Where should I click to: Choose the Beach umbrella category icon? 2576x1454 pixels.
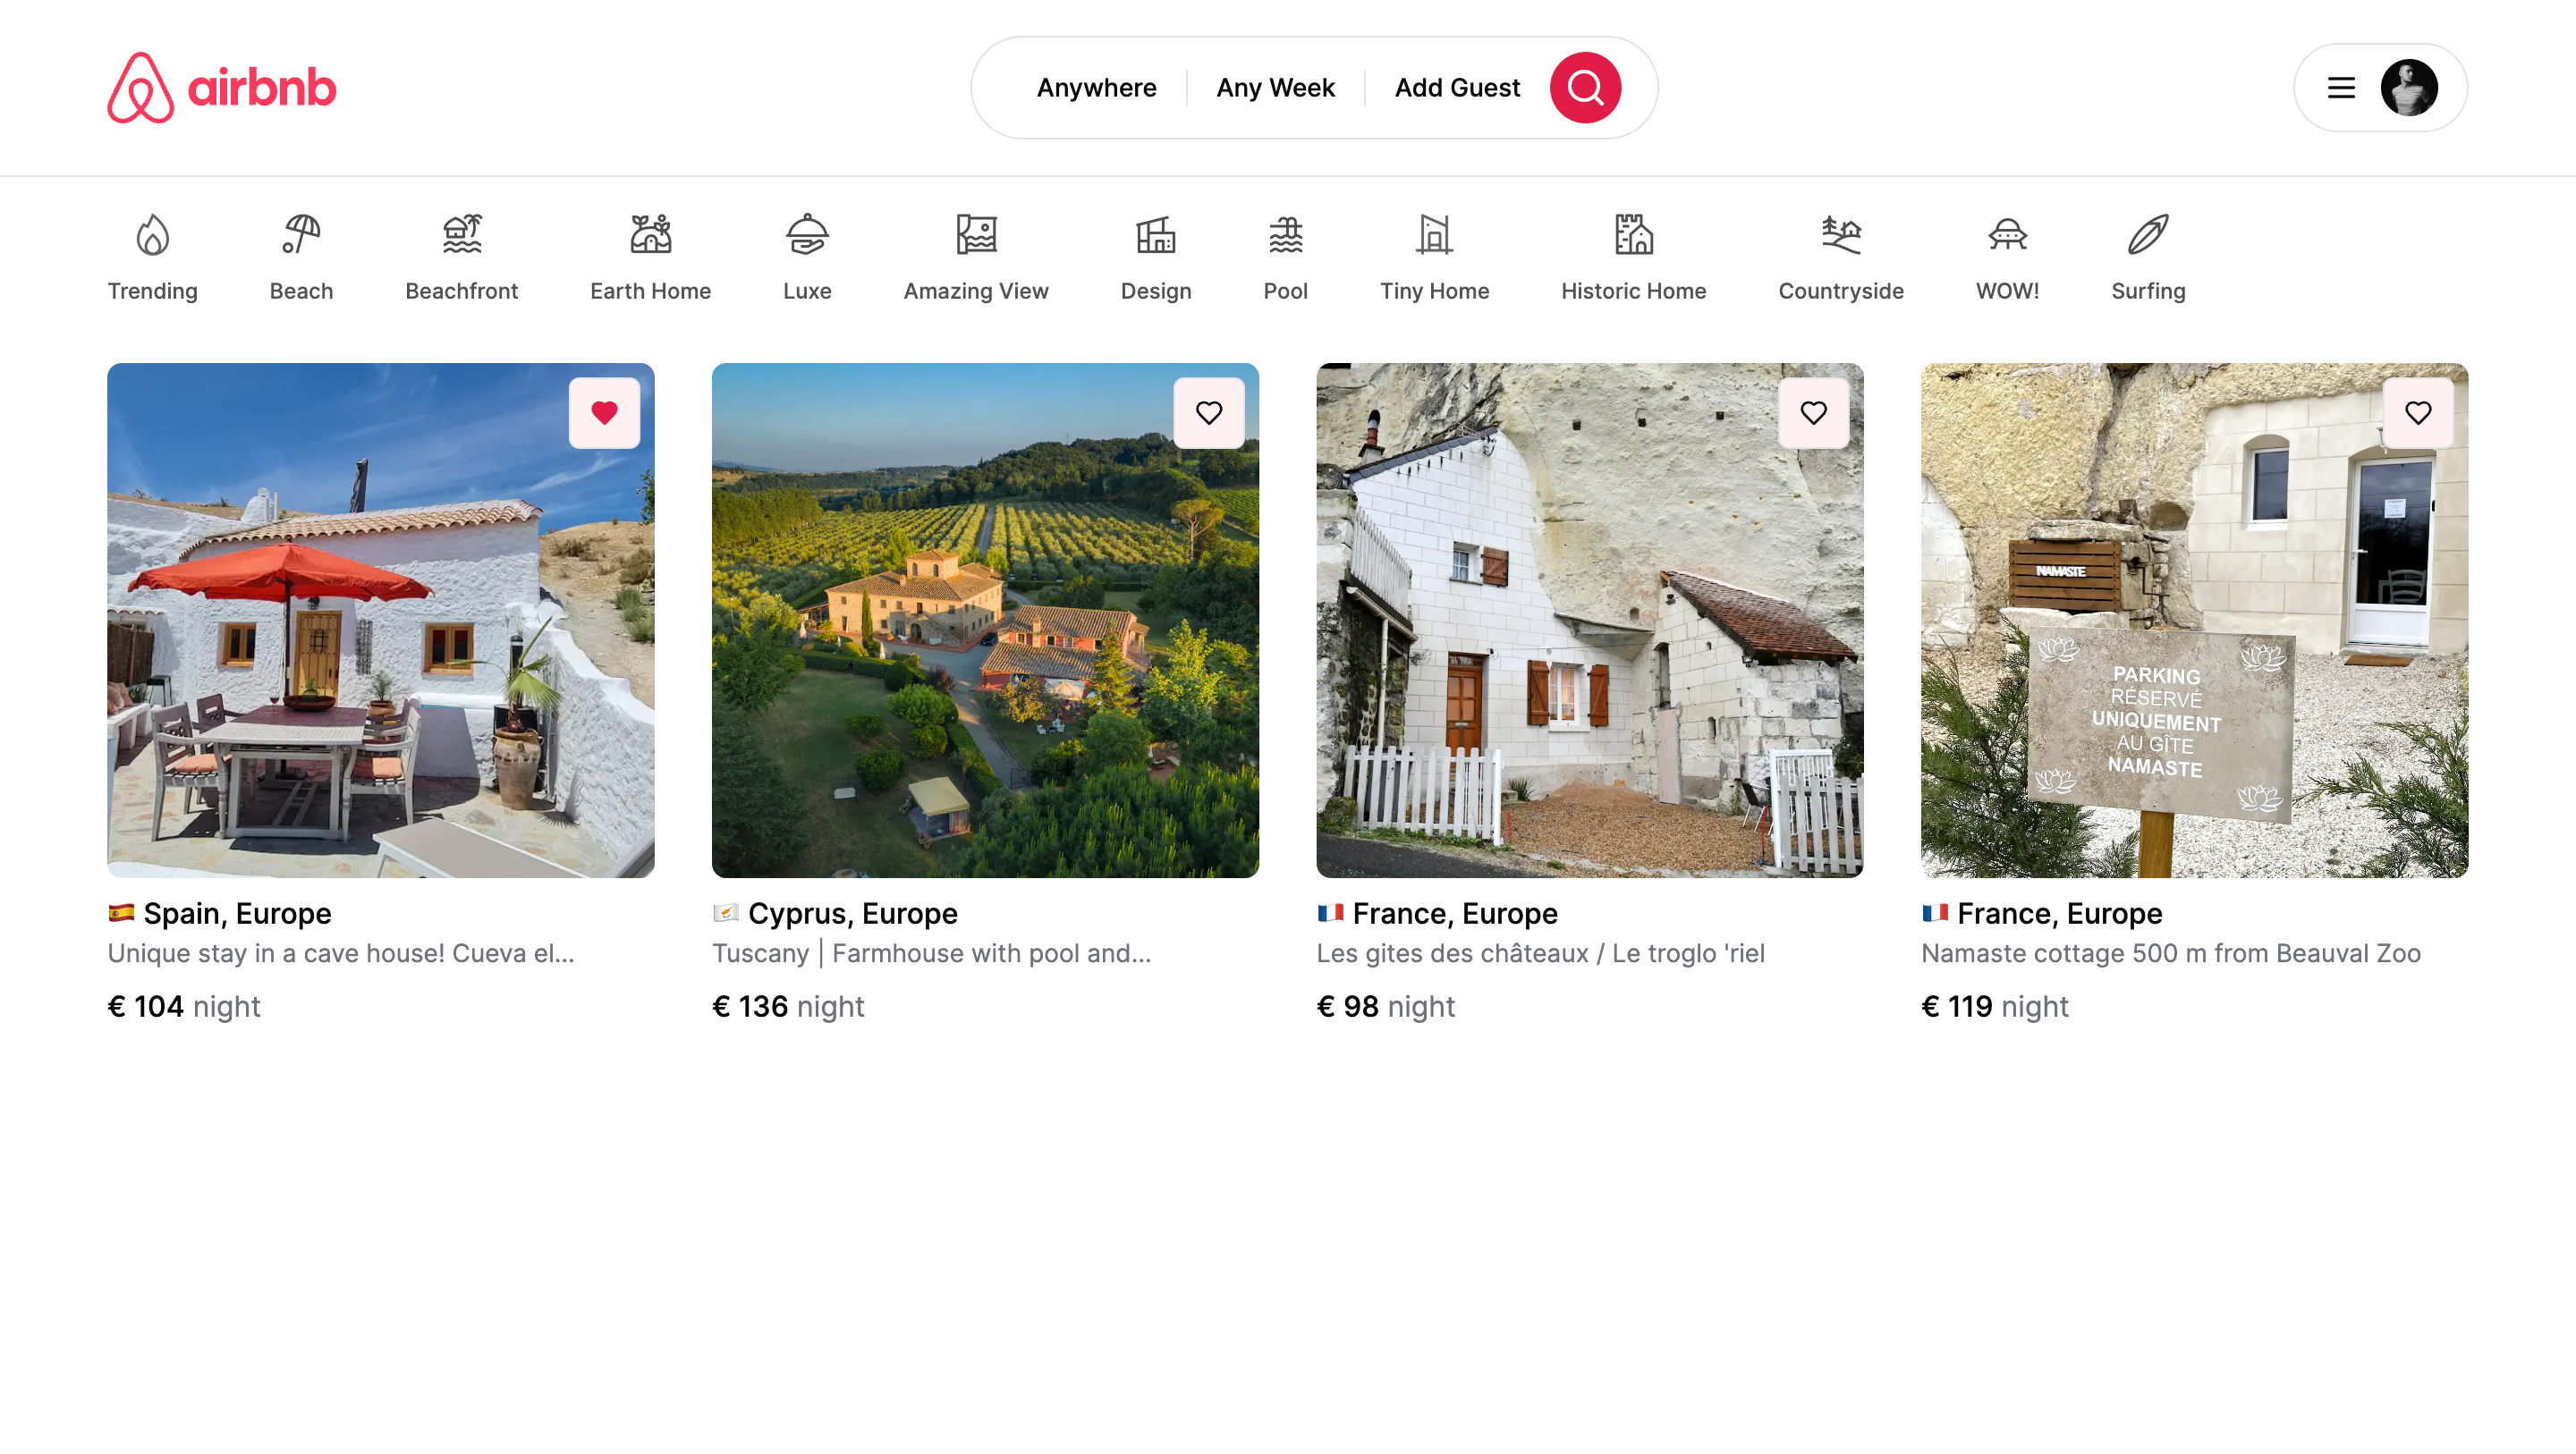(x=301, y=236)
